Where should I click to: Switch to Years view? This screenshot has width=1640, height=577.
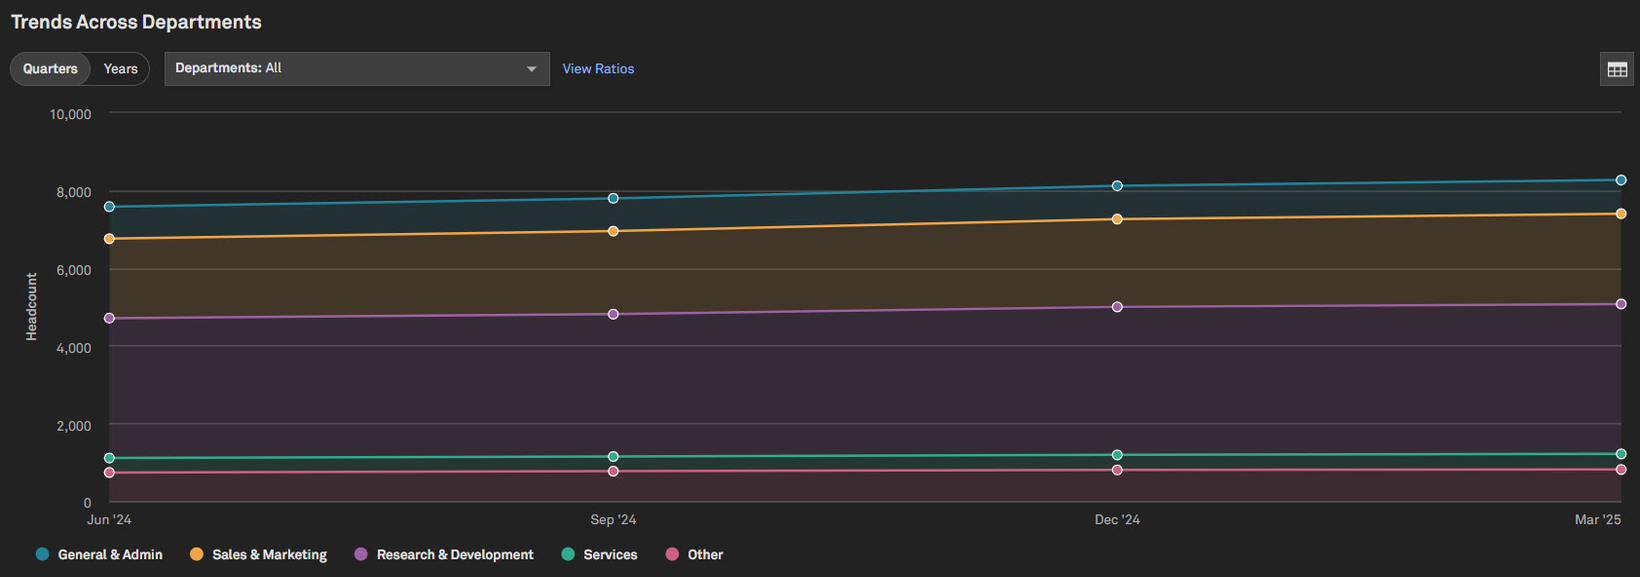tap(121, 69)
